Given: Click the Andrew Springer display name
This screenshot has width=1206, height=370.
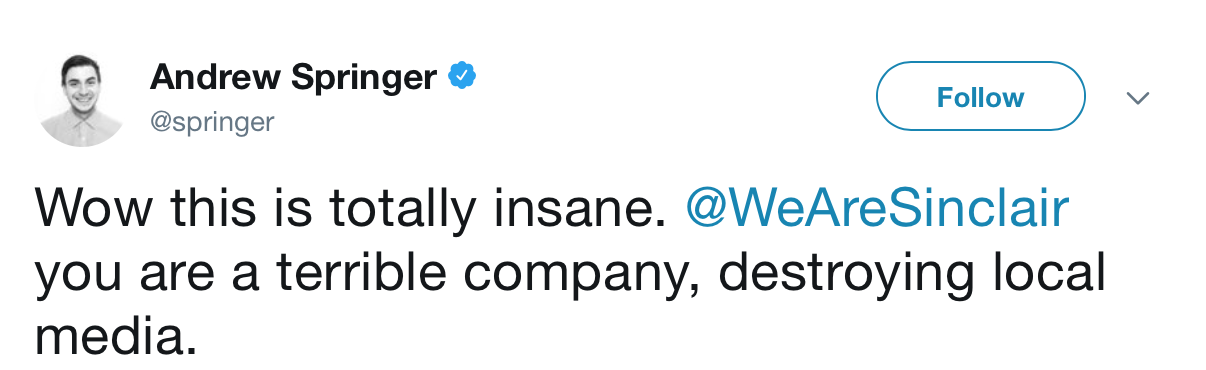Looking at the screenshot, I should [293, 77].
